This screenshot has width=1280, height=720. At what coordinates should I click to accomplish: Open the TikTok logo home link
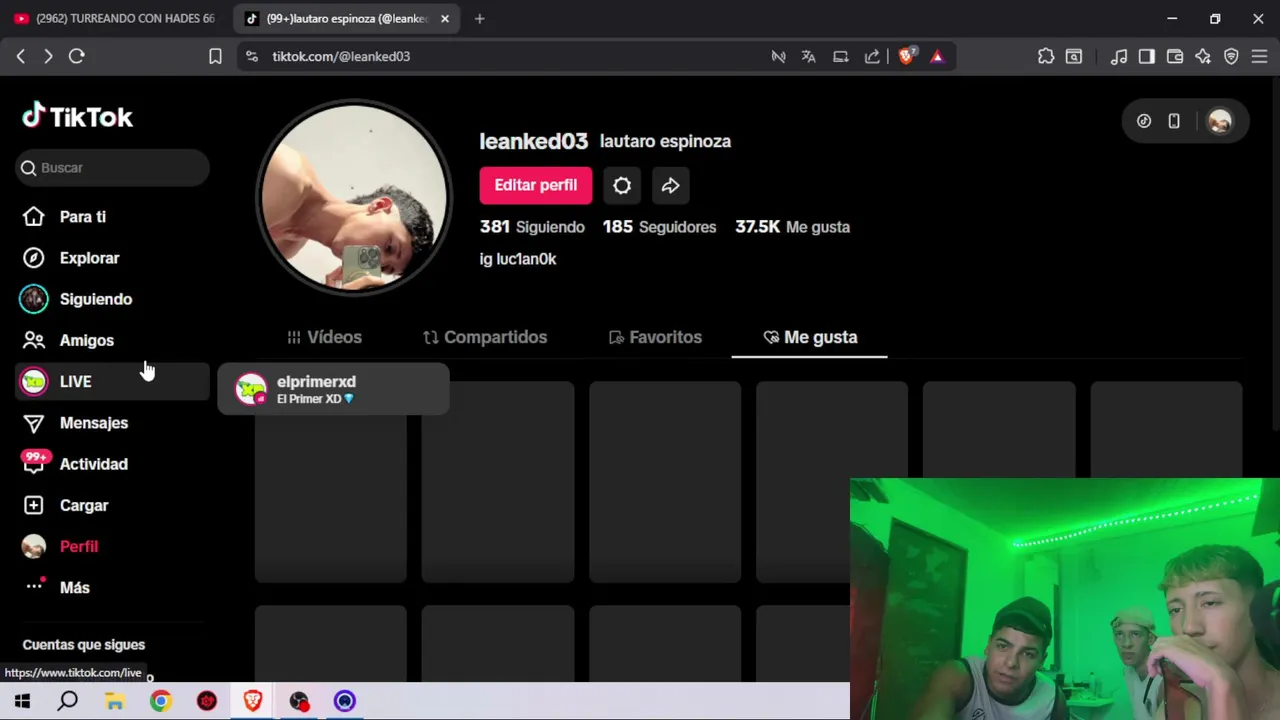pos(77,117)
